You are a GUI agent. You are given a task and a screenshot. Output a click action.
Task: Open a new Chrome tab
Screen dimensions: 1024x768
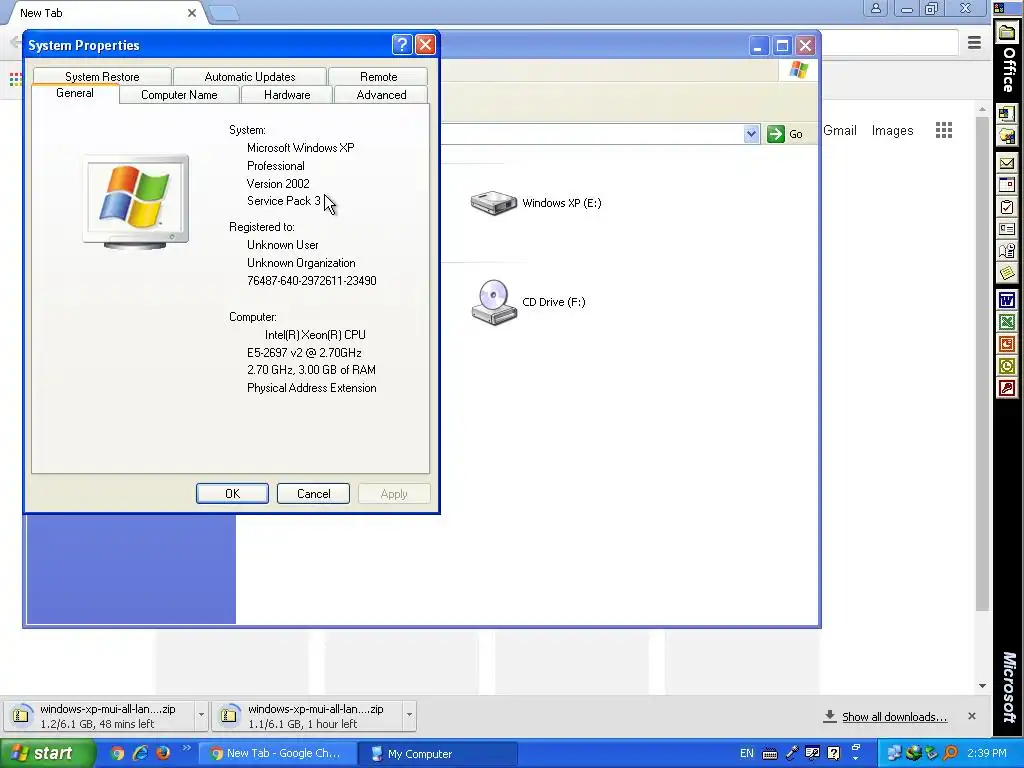tap(224, 13)
